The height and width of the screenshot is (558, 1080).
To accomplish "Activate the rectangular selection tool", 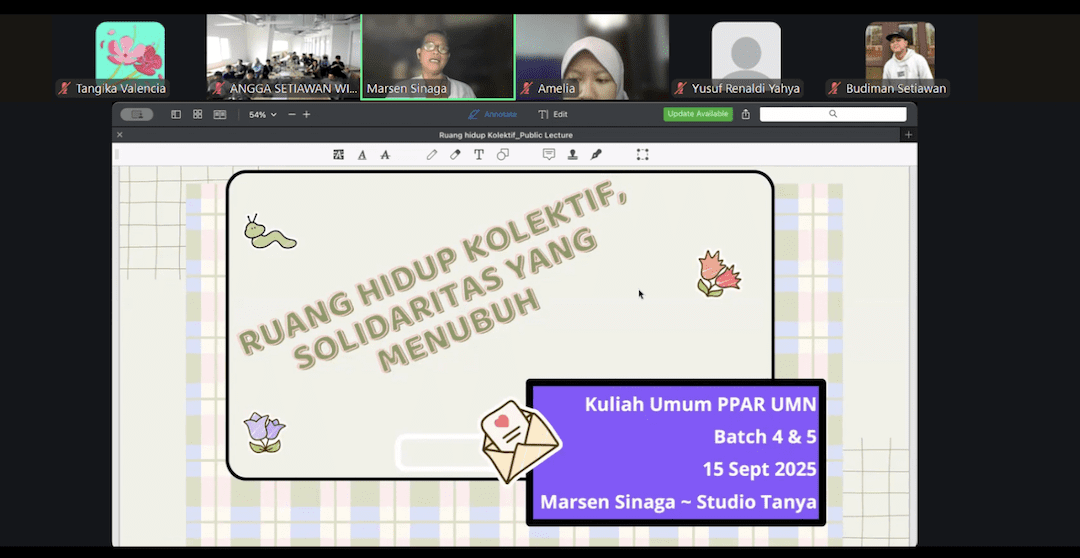I will pyautogui.click(x=642, y=155).
